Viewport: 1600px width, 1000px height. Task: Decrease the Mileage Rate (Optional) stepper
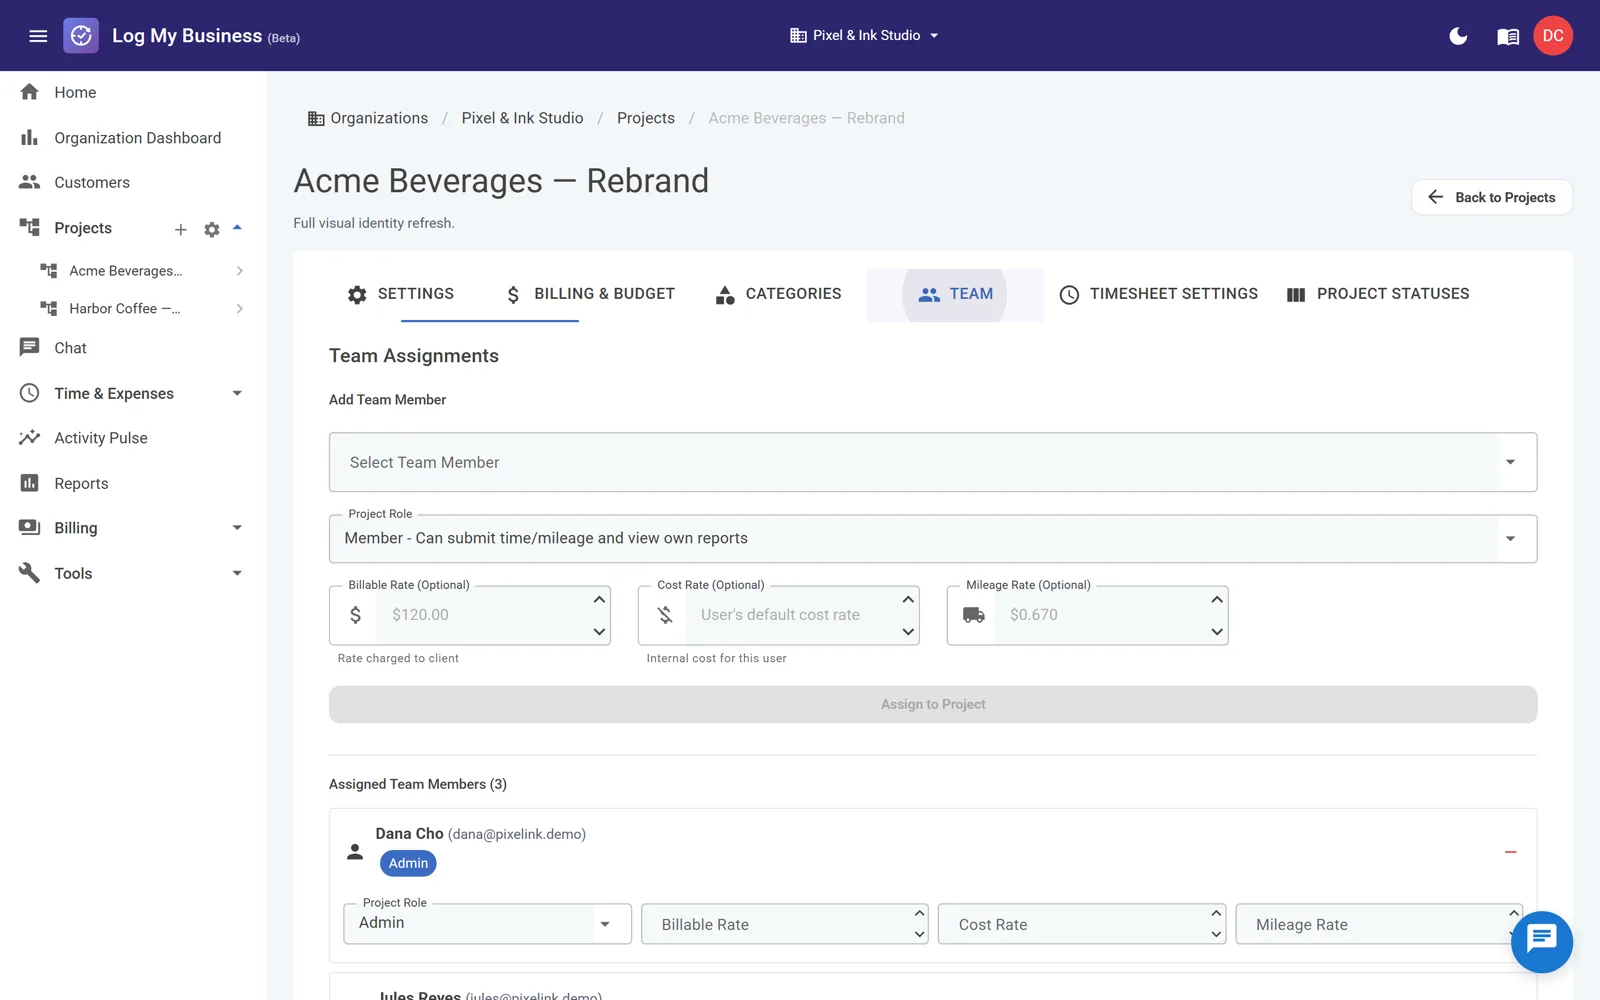tap(1217, 632)
